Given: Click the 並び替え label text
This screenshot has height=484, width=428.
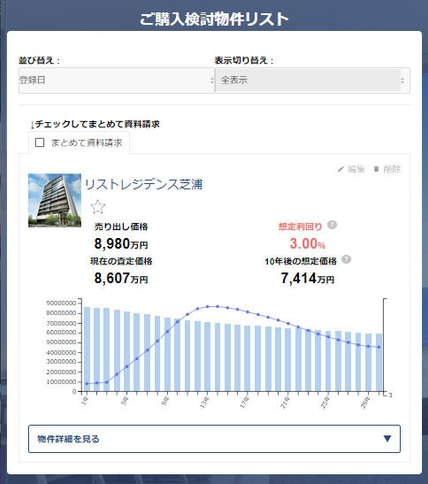Looking at the screenshot, I should coord(39,60).
